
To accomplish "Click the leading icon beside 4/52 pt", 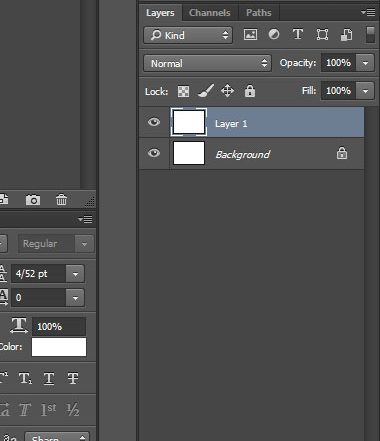I will tap(3, 274).
